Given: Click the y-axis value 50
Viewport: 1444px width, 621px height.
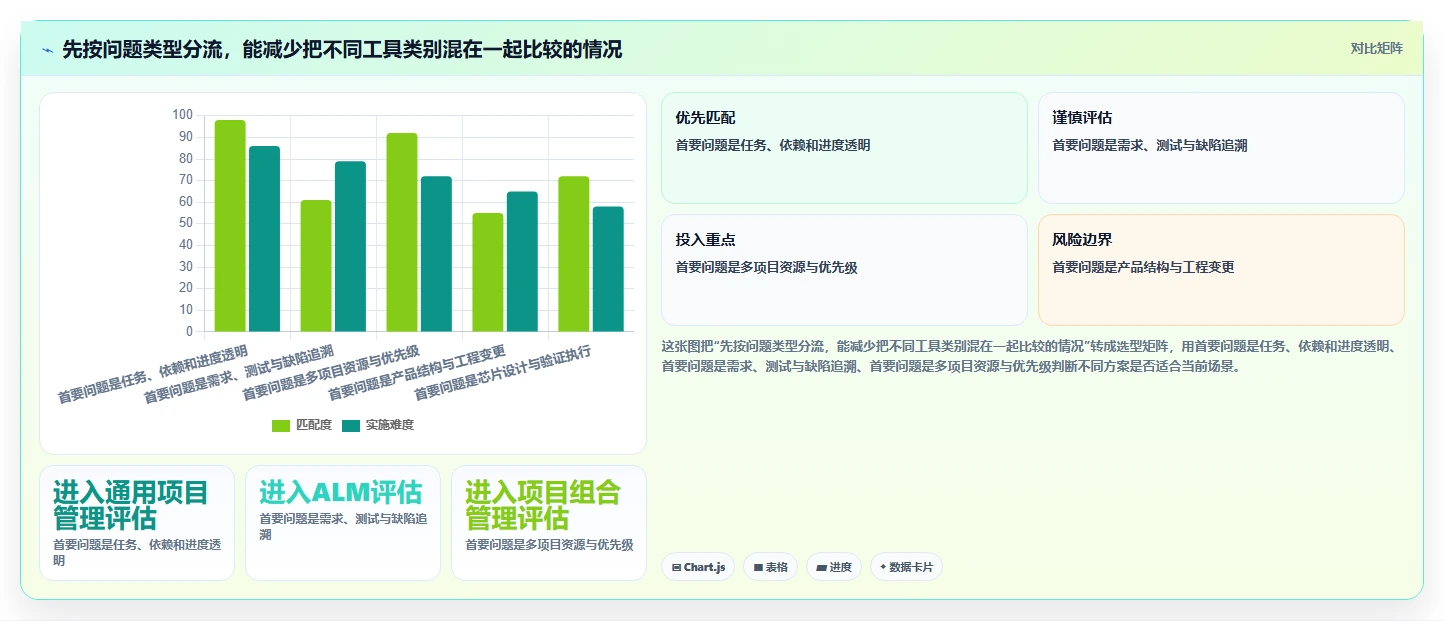Looking at the screenshot, I should 185,223.
